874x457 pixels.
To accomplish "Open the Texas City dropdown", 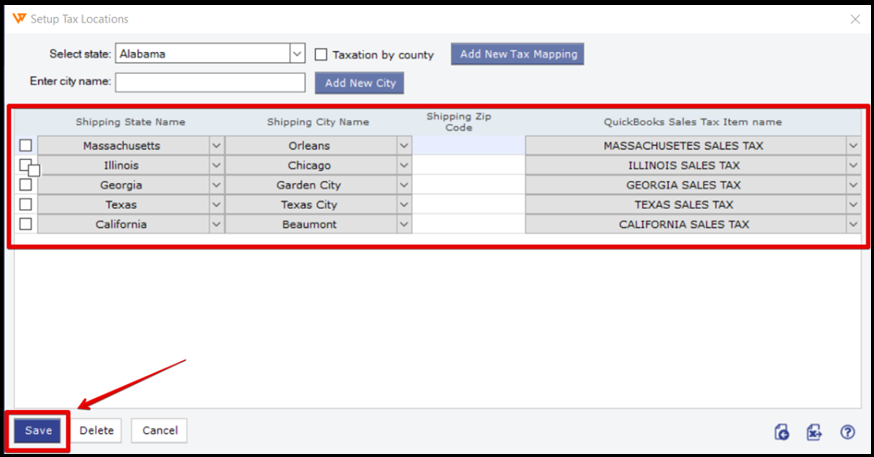I will [x=404, y=205].
